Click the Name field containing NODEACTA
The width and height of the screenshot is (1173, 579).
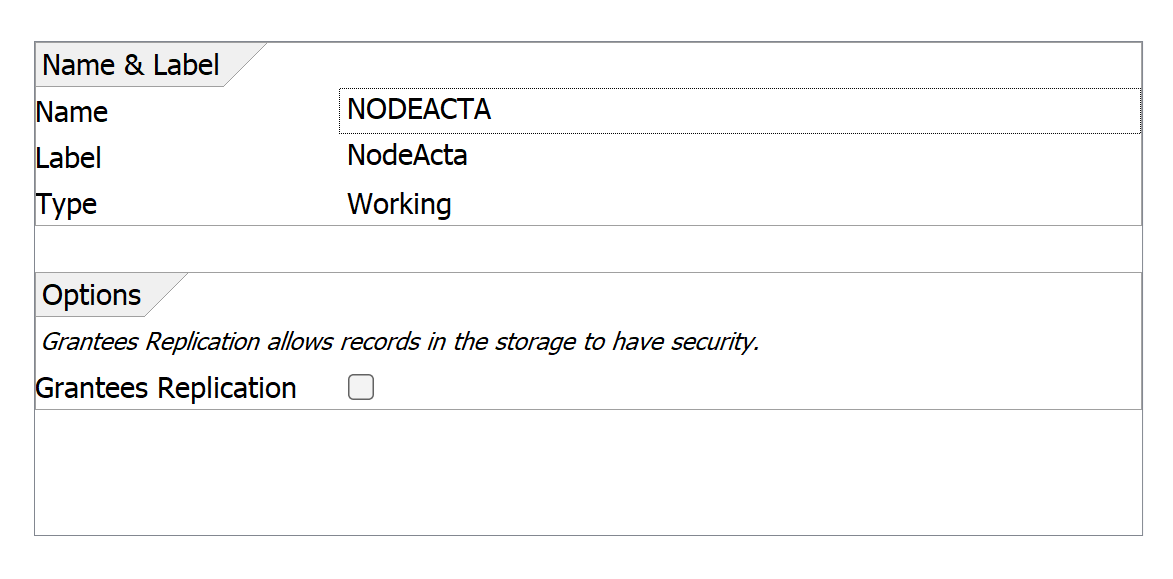coord(738,111)
